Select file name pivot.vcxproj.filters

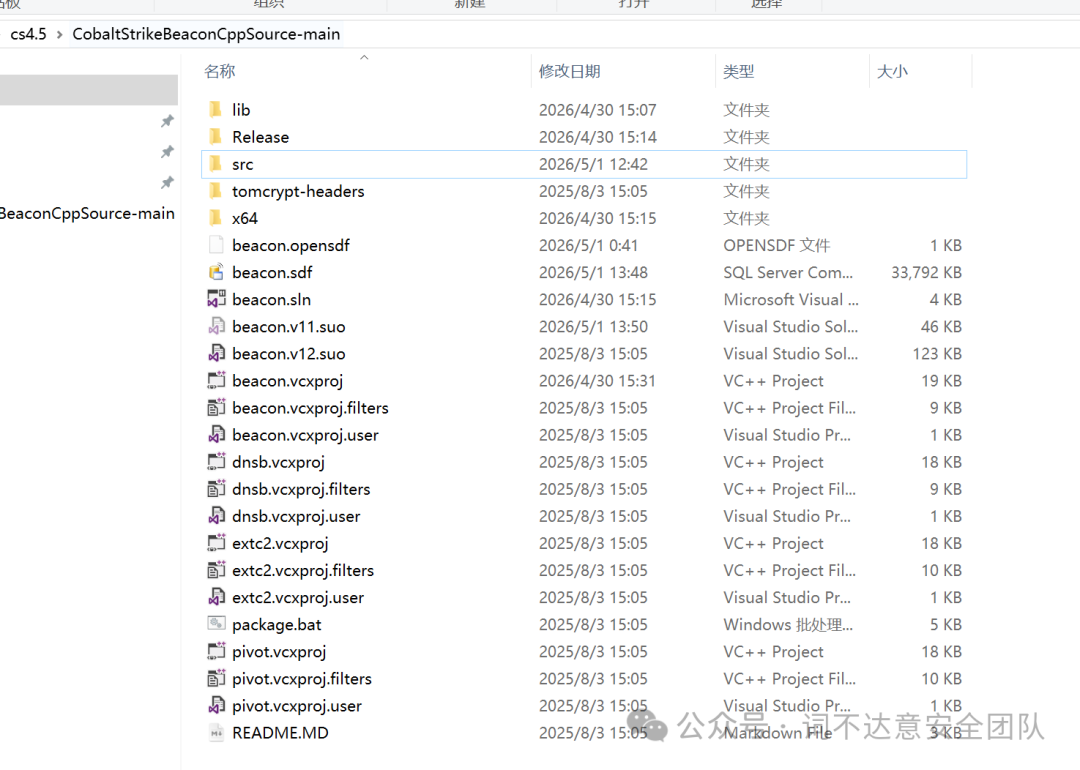[302, 679]
